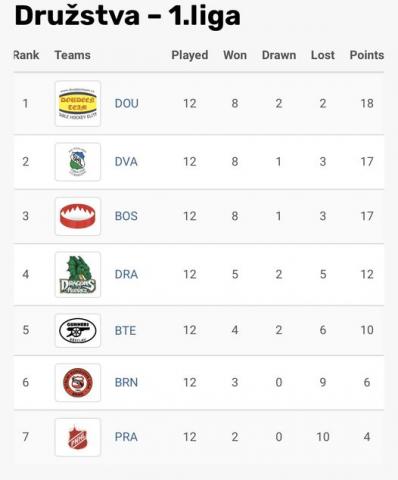Sort by the Points column header

point(367,55)
